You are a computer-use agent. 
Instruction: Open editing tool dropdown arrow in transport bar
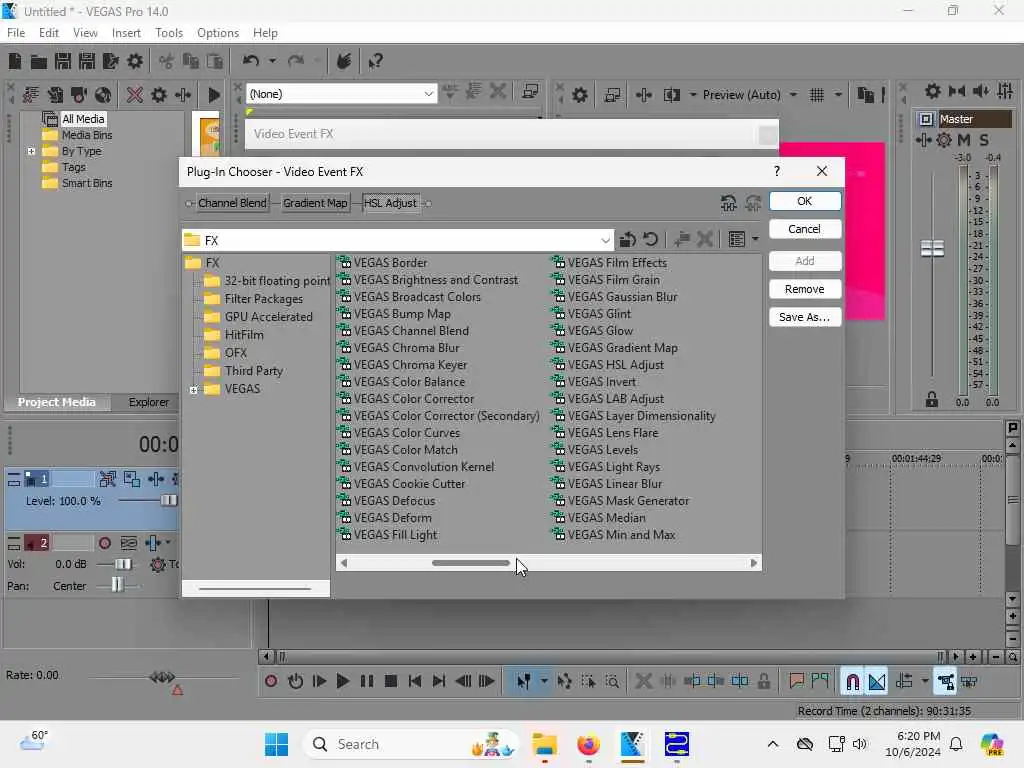(x=544, y=682)
